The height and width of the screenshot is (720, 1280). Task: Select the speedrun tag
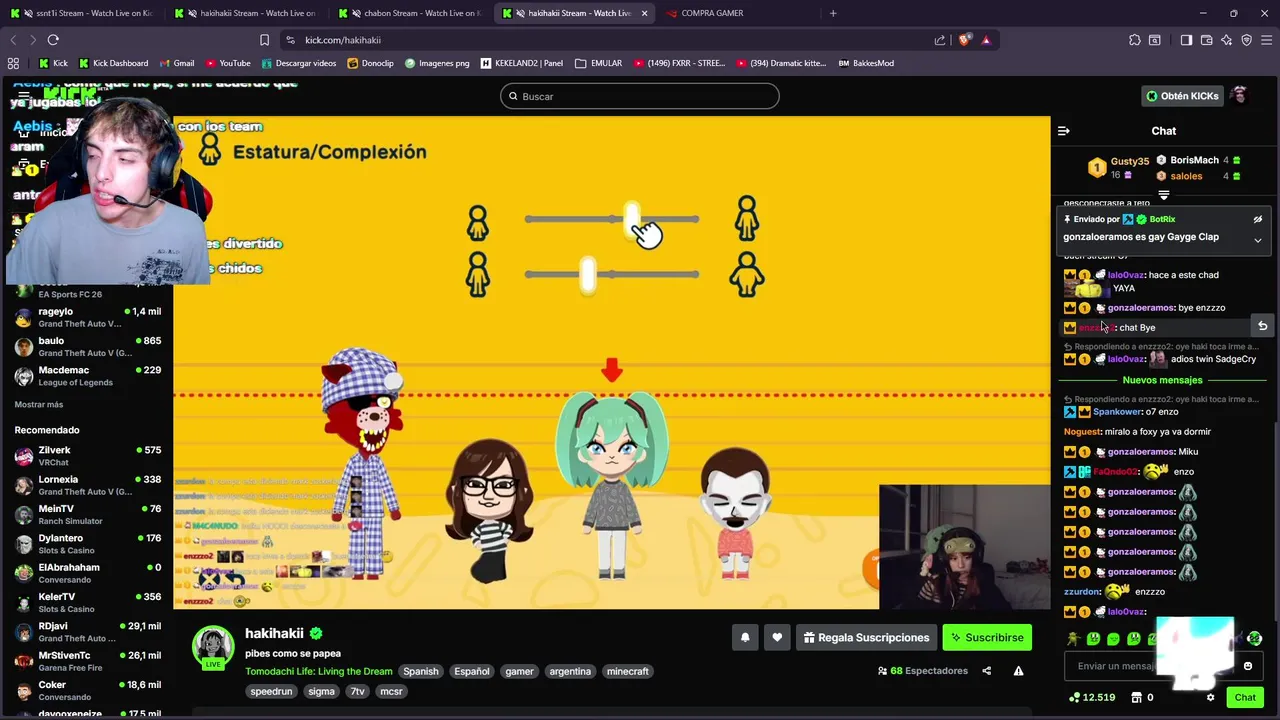coord(271,691)
